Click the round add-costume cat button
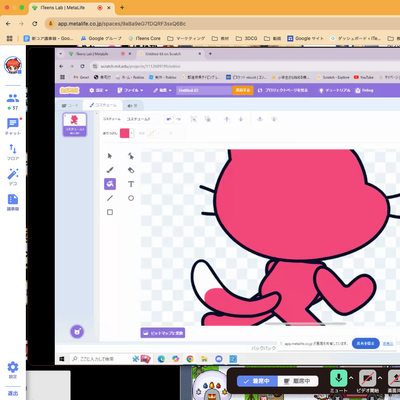This screenshot has height=400, width=400. coord(77,332)
